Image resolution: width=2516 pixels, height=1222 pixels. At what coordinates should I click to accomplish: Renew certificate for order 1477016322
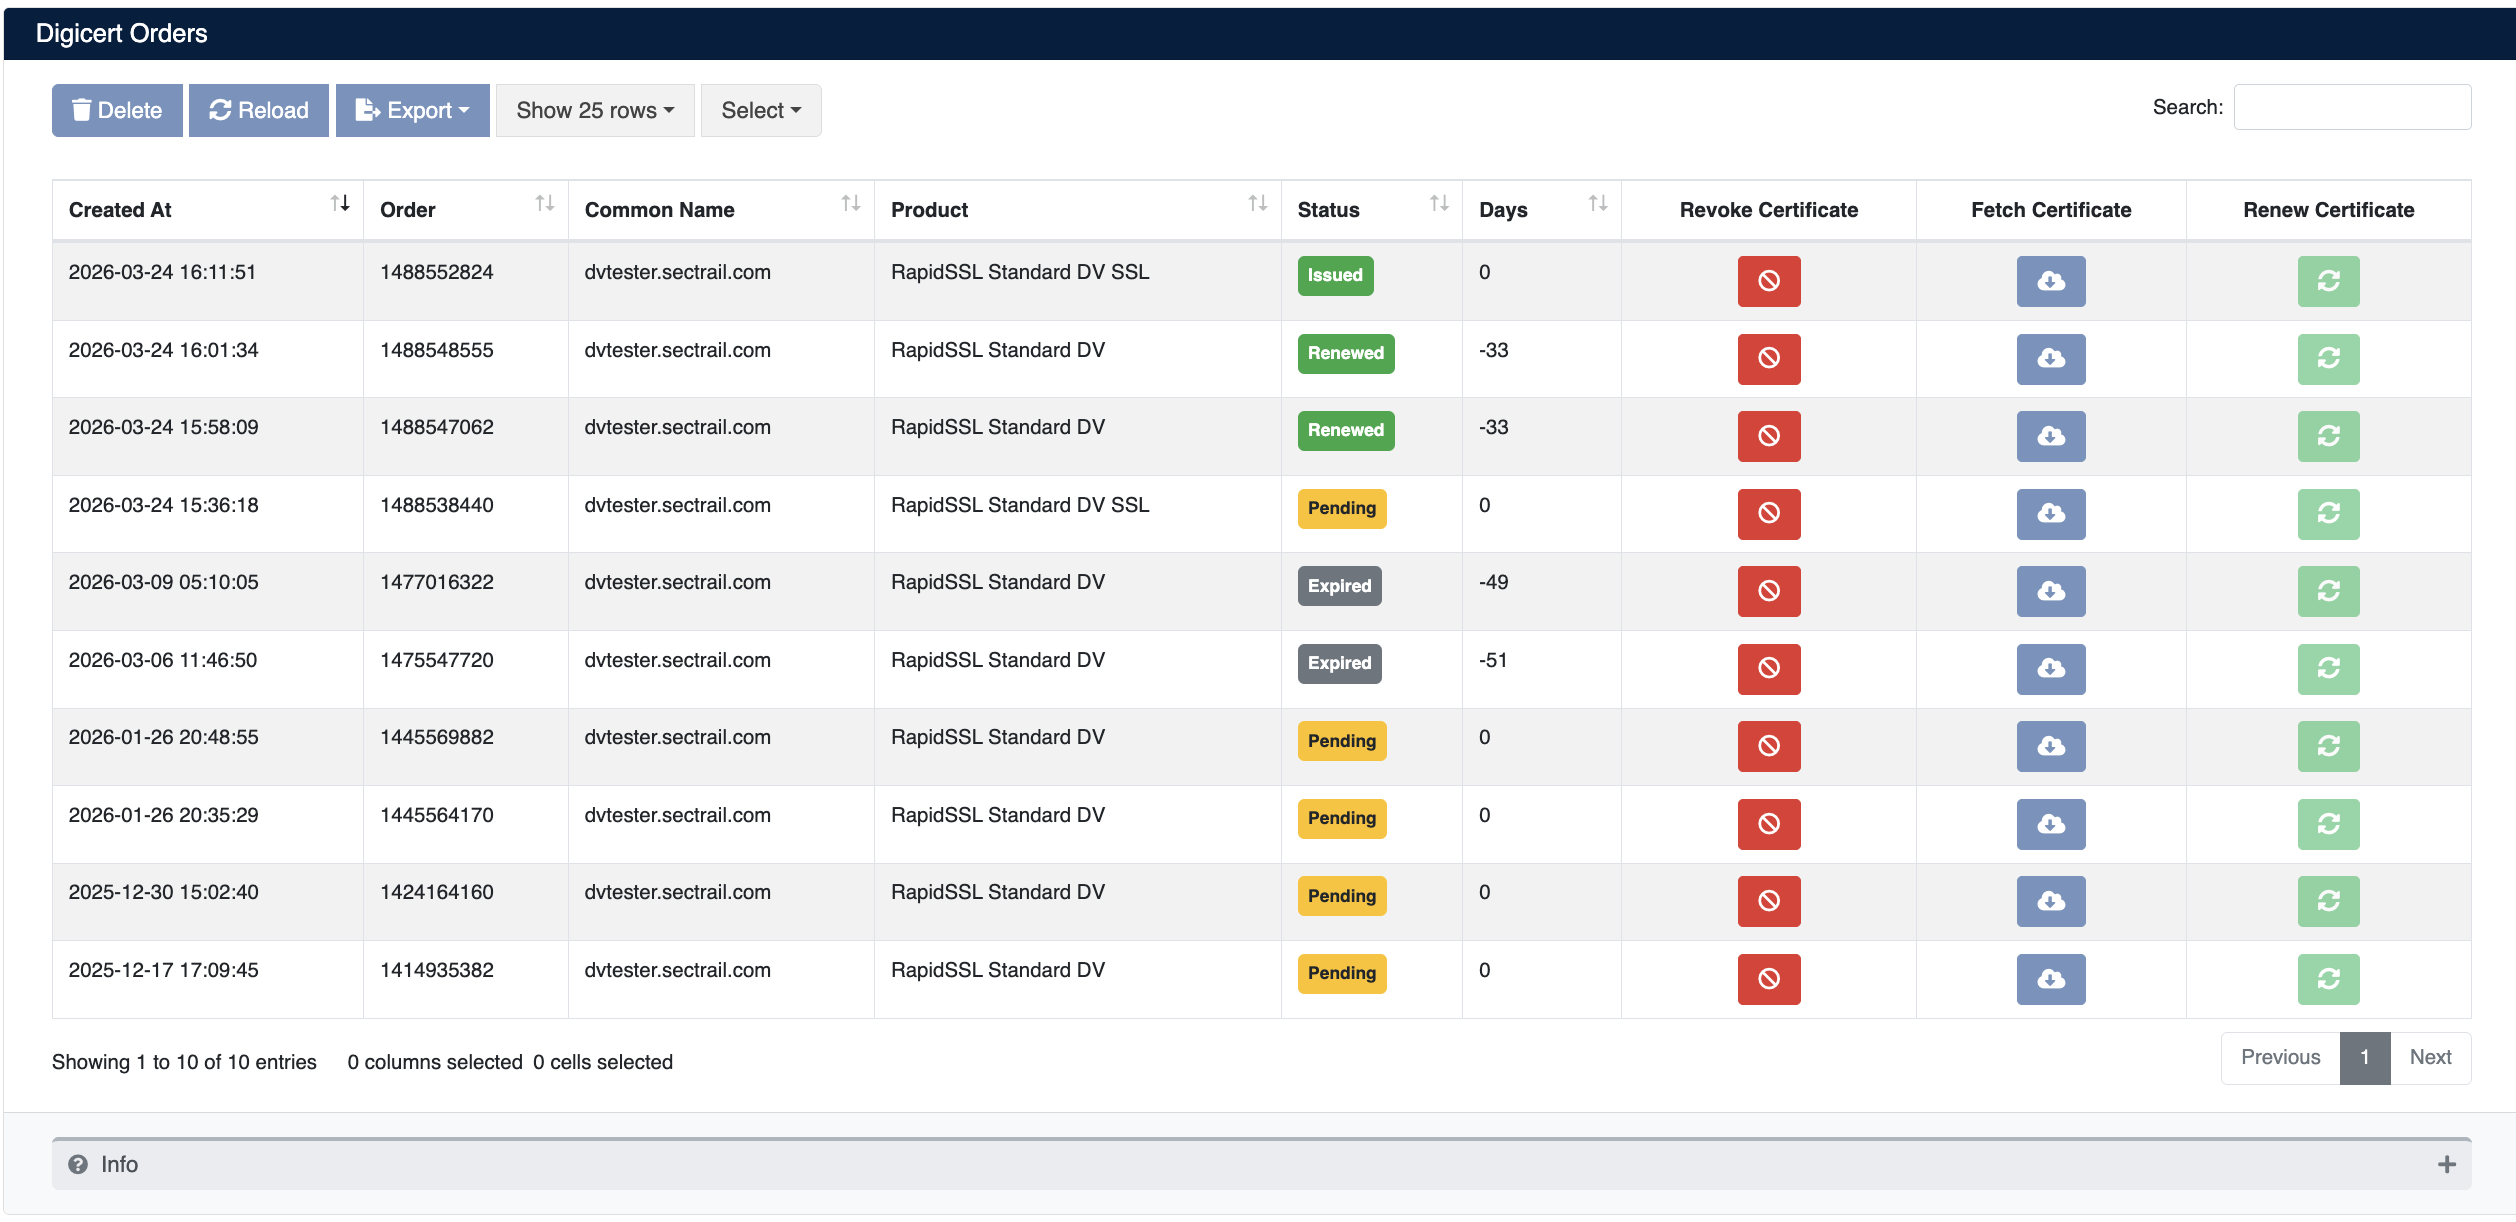tap(2328, 591)
